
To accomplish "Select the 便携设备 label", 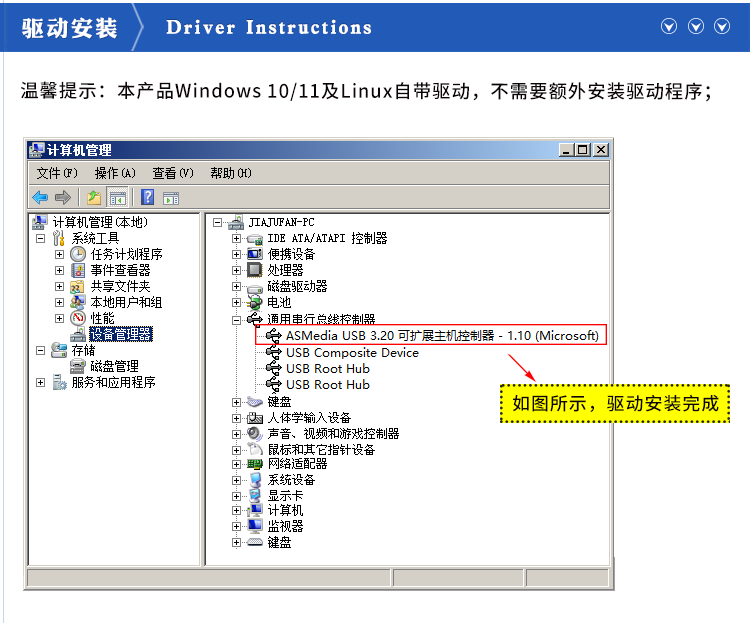I will click(x=291, y=254).
